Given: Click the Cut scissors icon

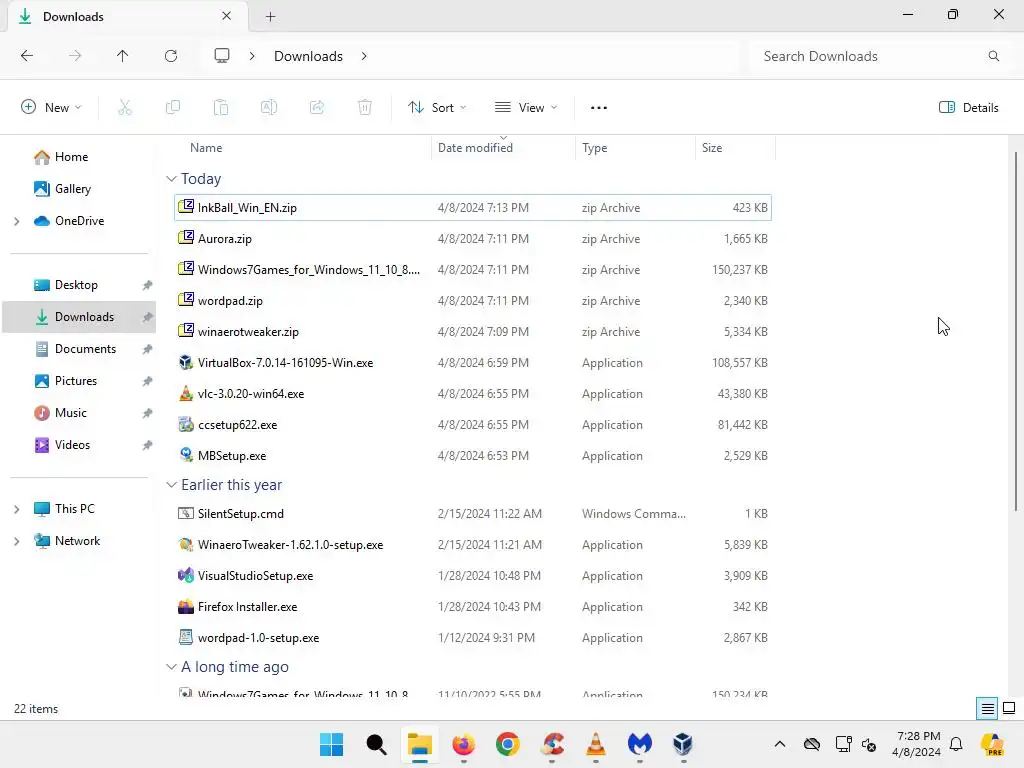Looking at the screenshot, I should pyautogui.click(x=125, y=108).
